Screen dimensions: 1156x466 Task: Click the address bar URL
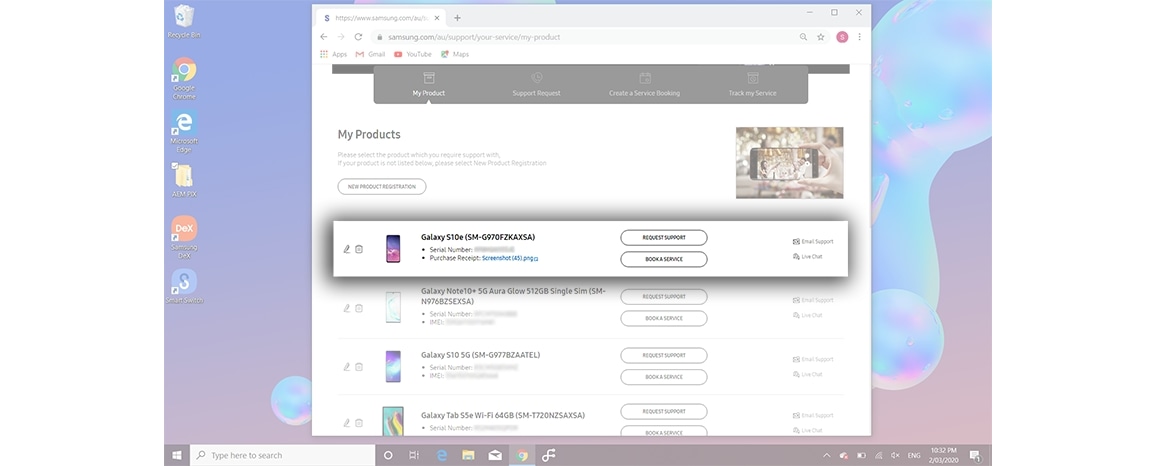[x=474, y=37]
